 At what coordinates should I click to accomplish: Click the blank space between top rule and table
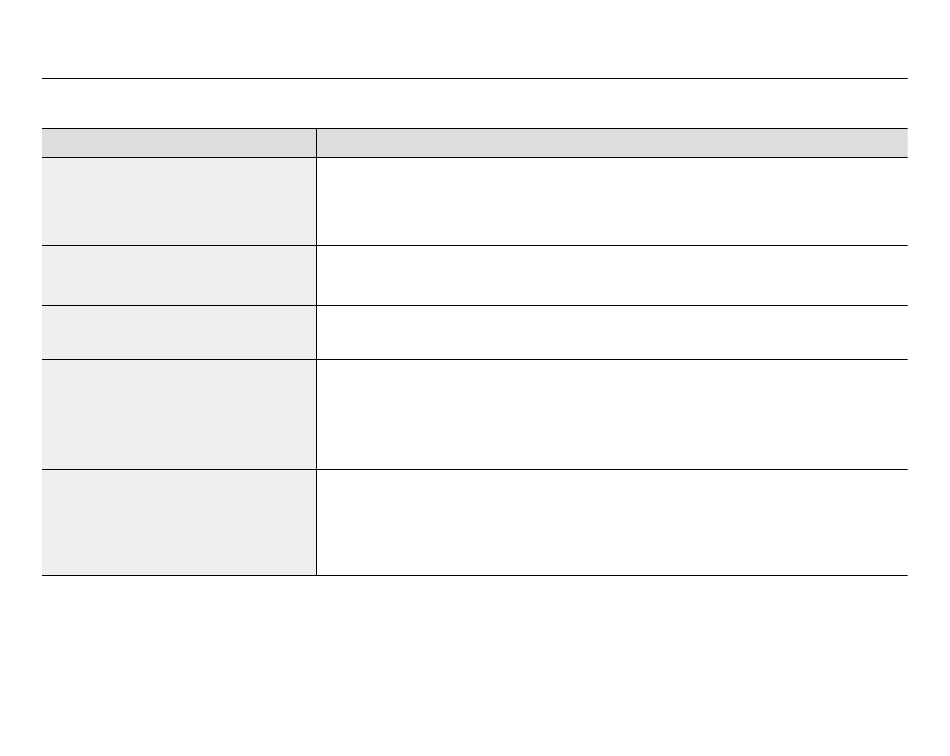tap(474, 104)
